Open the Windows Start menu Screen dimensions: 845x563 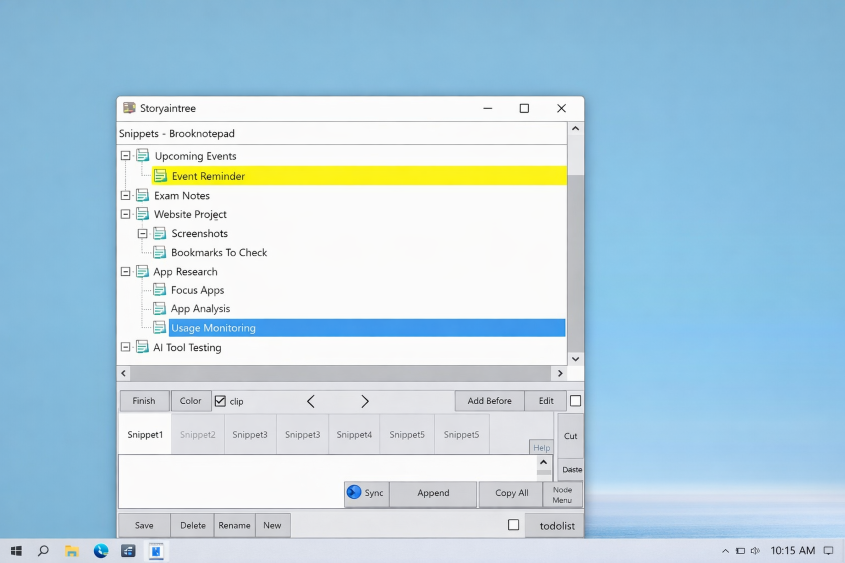[16, 551]
